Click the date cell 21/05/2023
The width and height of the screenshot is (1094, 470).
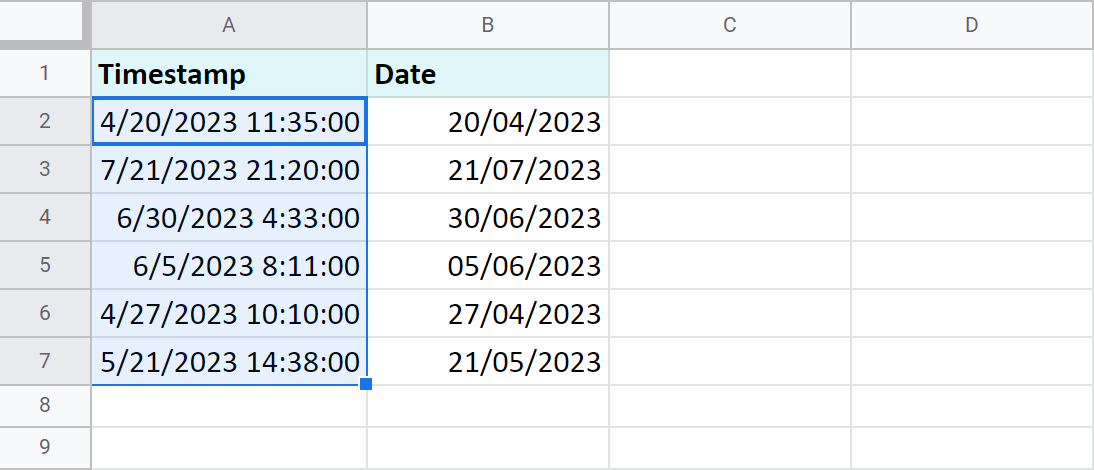[x=488, y=362]
